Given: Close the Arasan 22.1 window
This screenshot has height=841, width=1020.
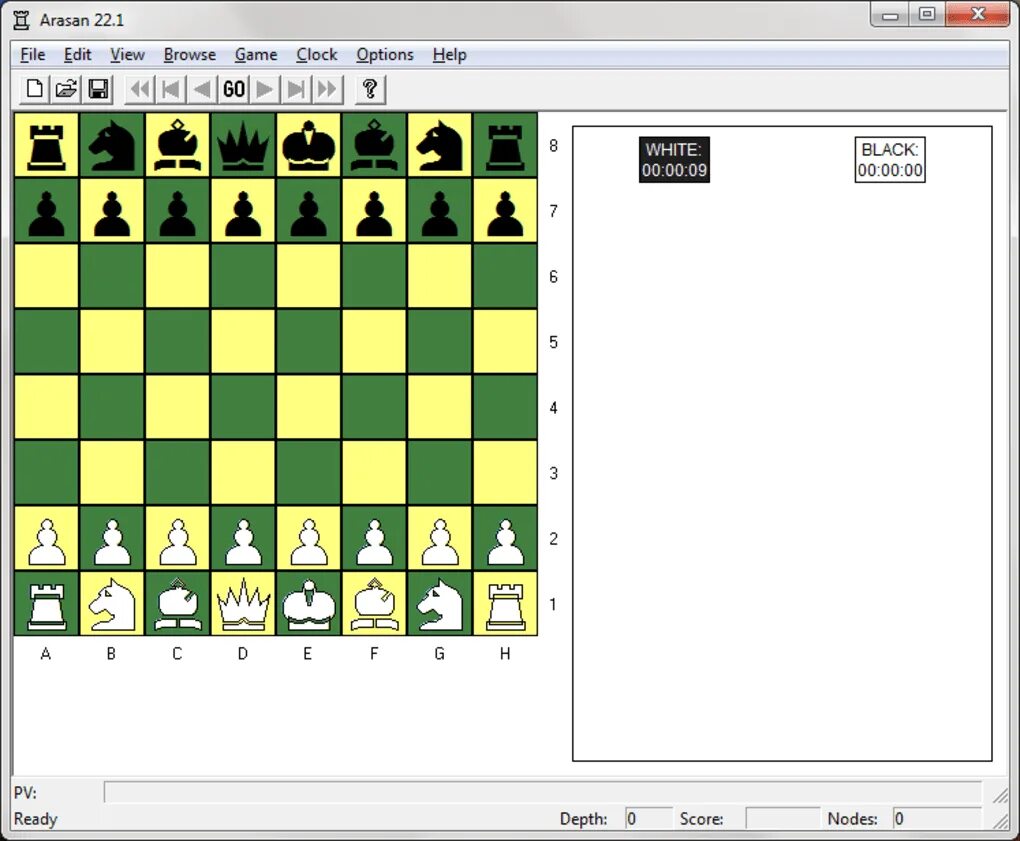Looking at the screenshot, I should [x=978, y=15].
